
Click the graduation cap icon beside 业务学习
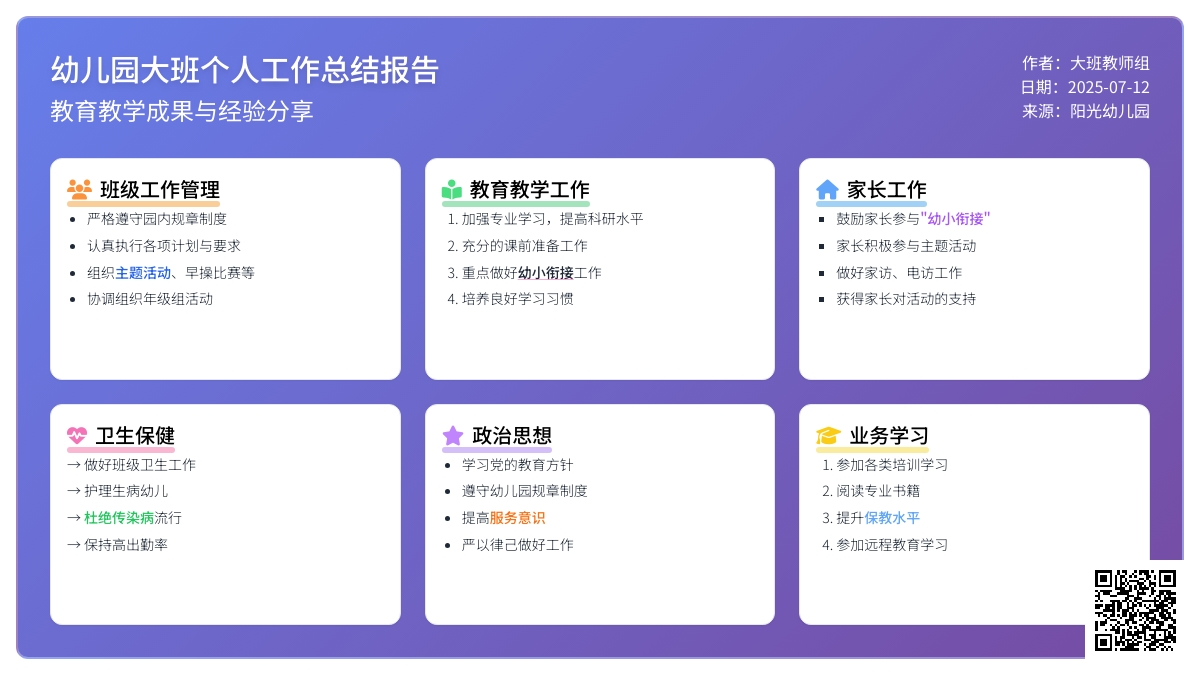(x=829, y=435)
